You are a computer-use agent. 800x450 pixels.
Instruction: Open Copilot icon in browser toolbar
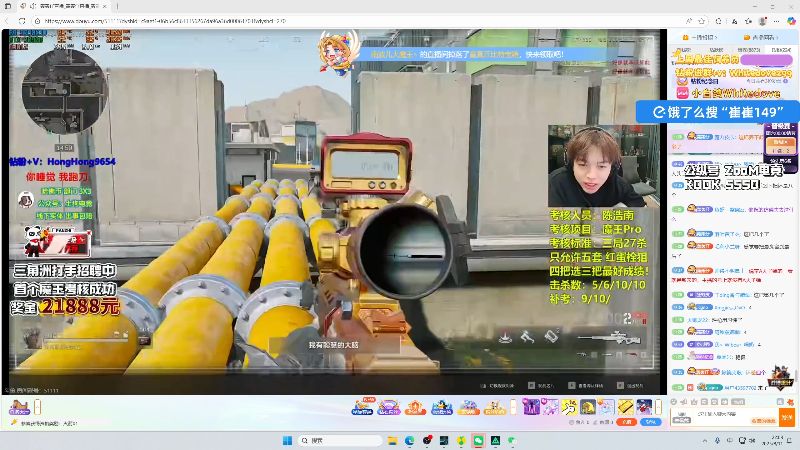[x=791, y=21]
